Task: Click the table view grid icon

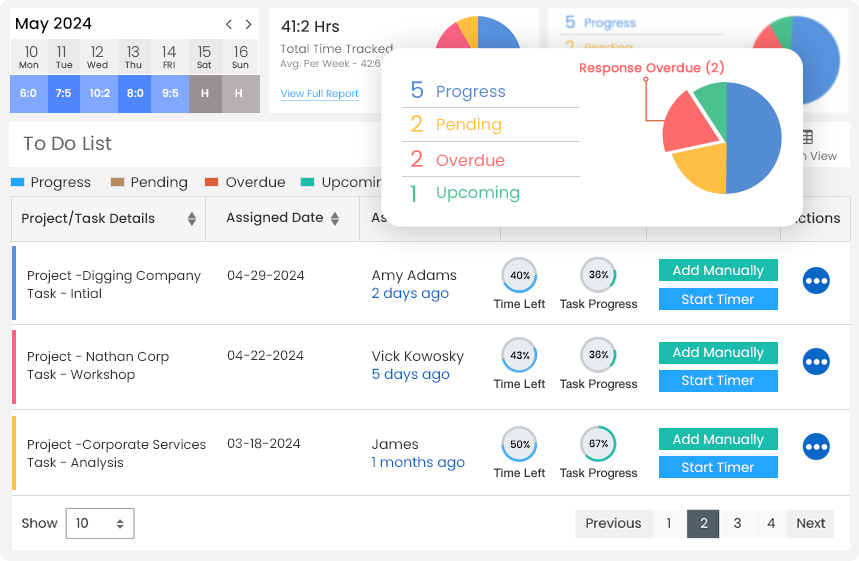Action: [x=807, y=138]
